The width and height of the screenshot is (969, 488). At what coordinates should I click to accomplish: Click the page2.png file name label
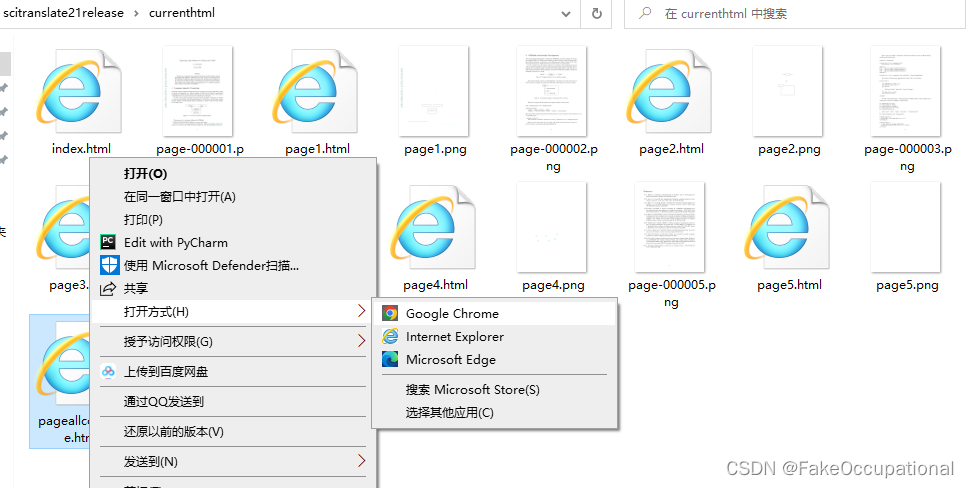pyautogui.click(x=789, y=149)
